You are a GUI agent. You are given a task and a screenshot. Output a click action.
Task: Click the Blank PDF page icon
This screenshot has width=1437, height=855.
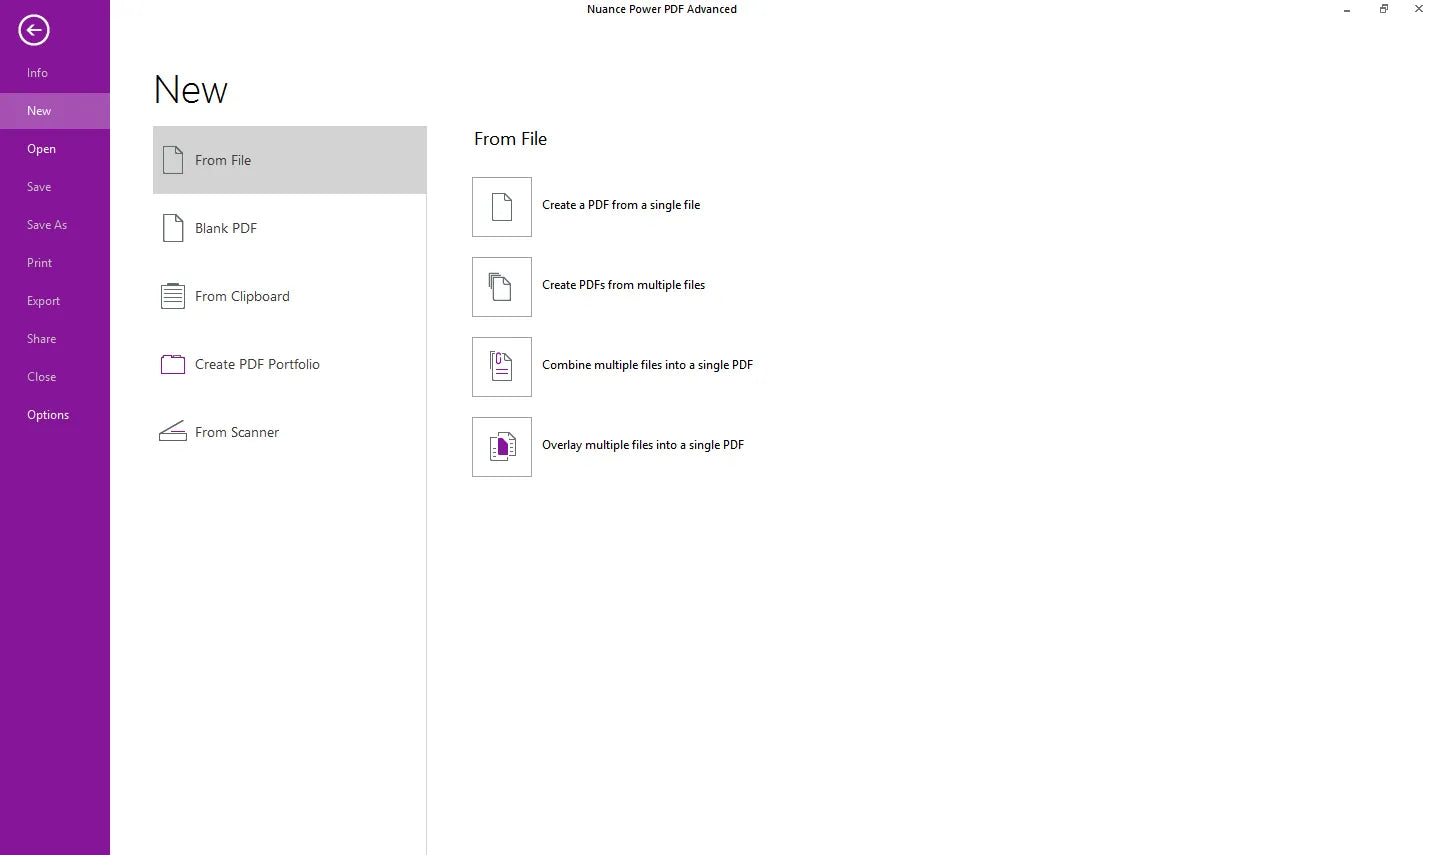point(172,227)
